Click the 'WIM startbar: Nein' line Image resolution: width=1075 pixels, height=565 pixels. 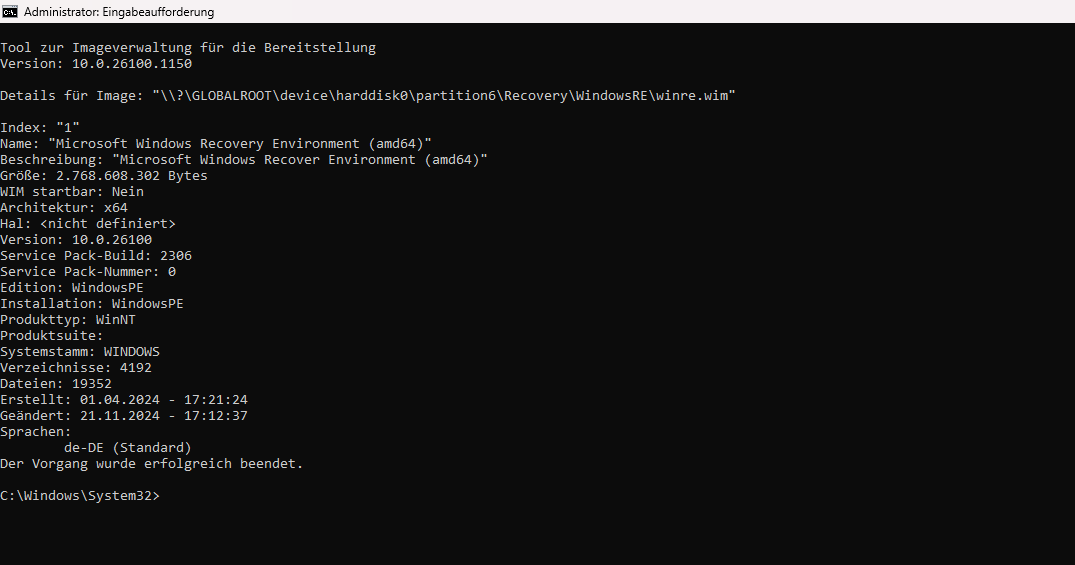tap(72, 191)
